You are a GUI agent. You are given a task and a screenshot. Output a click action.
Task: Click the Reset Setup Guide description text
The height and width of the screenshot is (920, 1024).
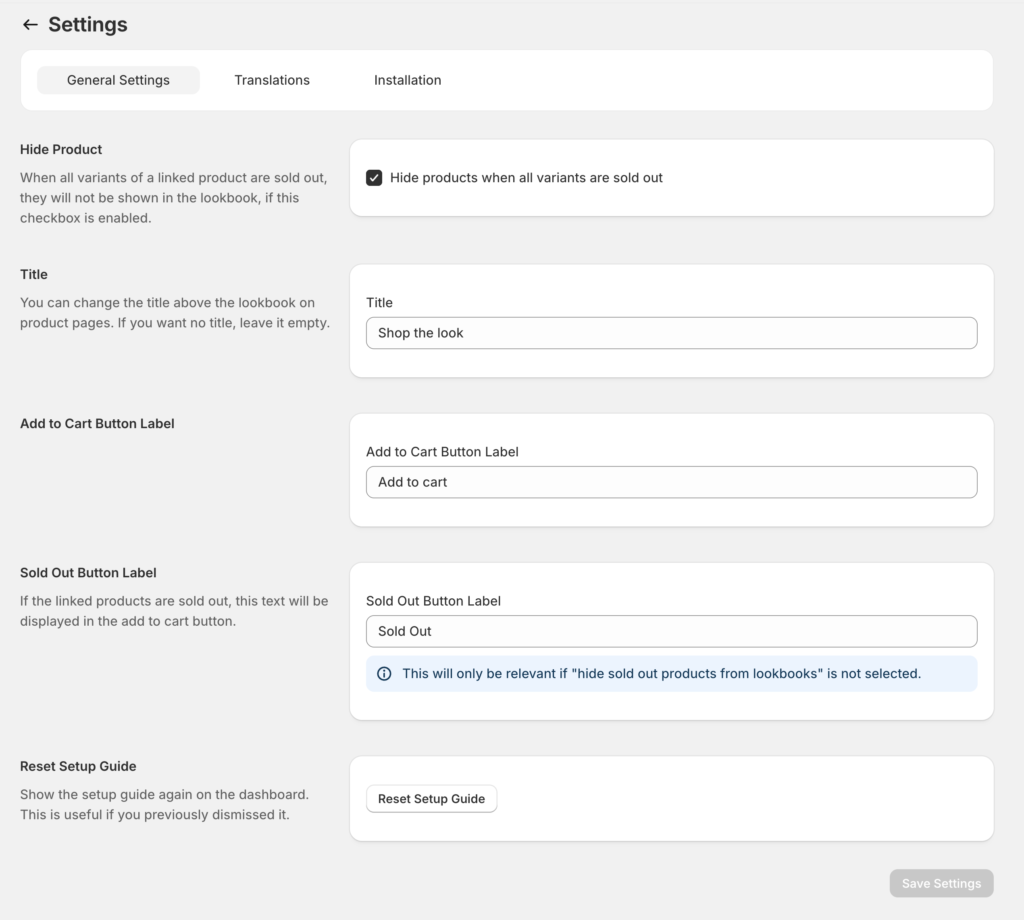click(164, 804)
